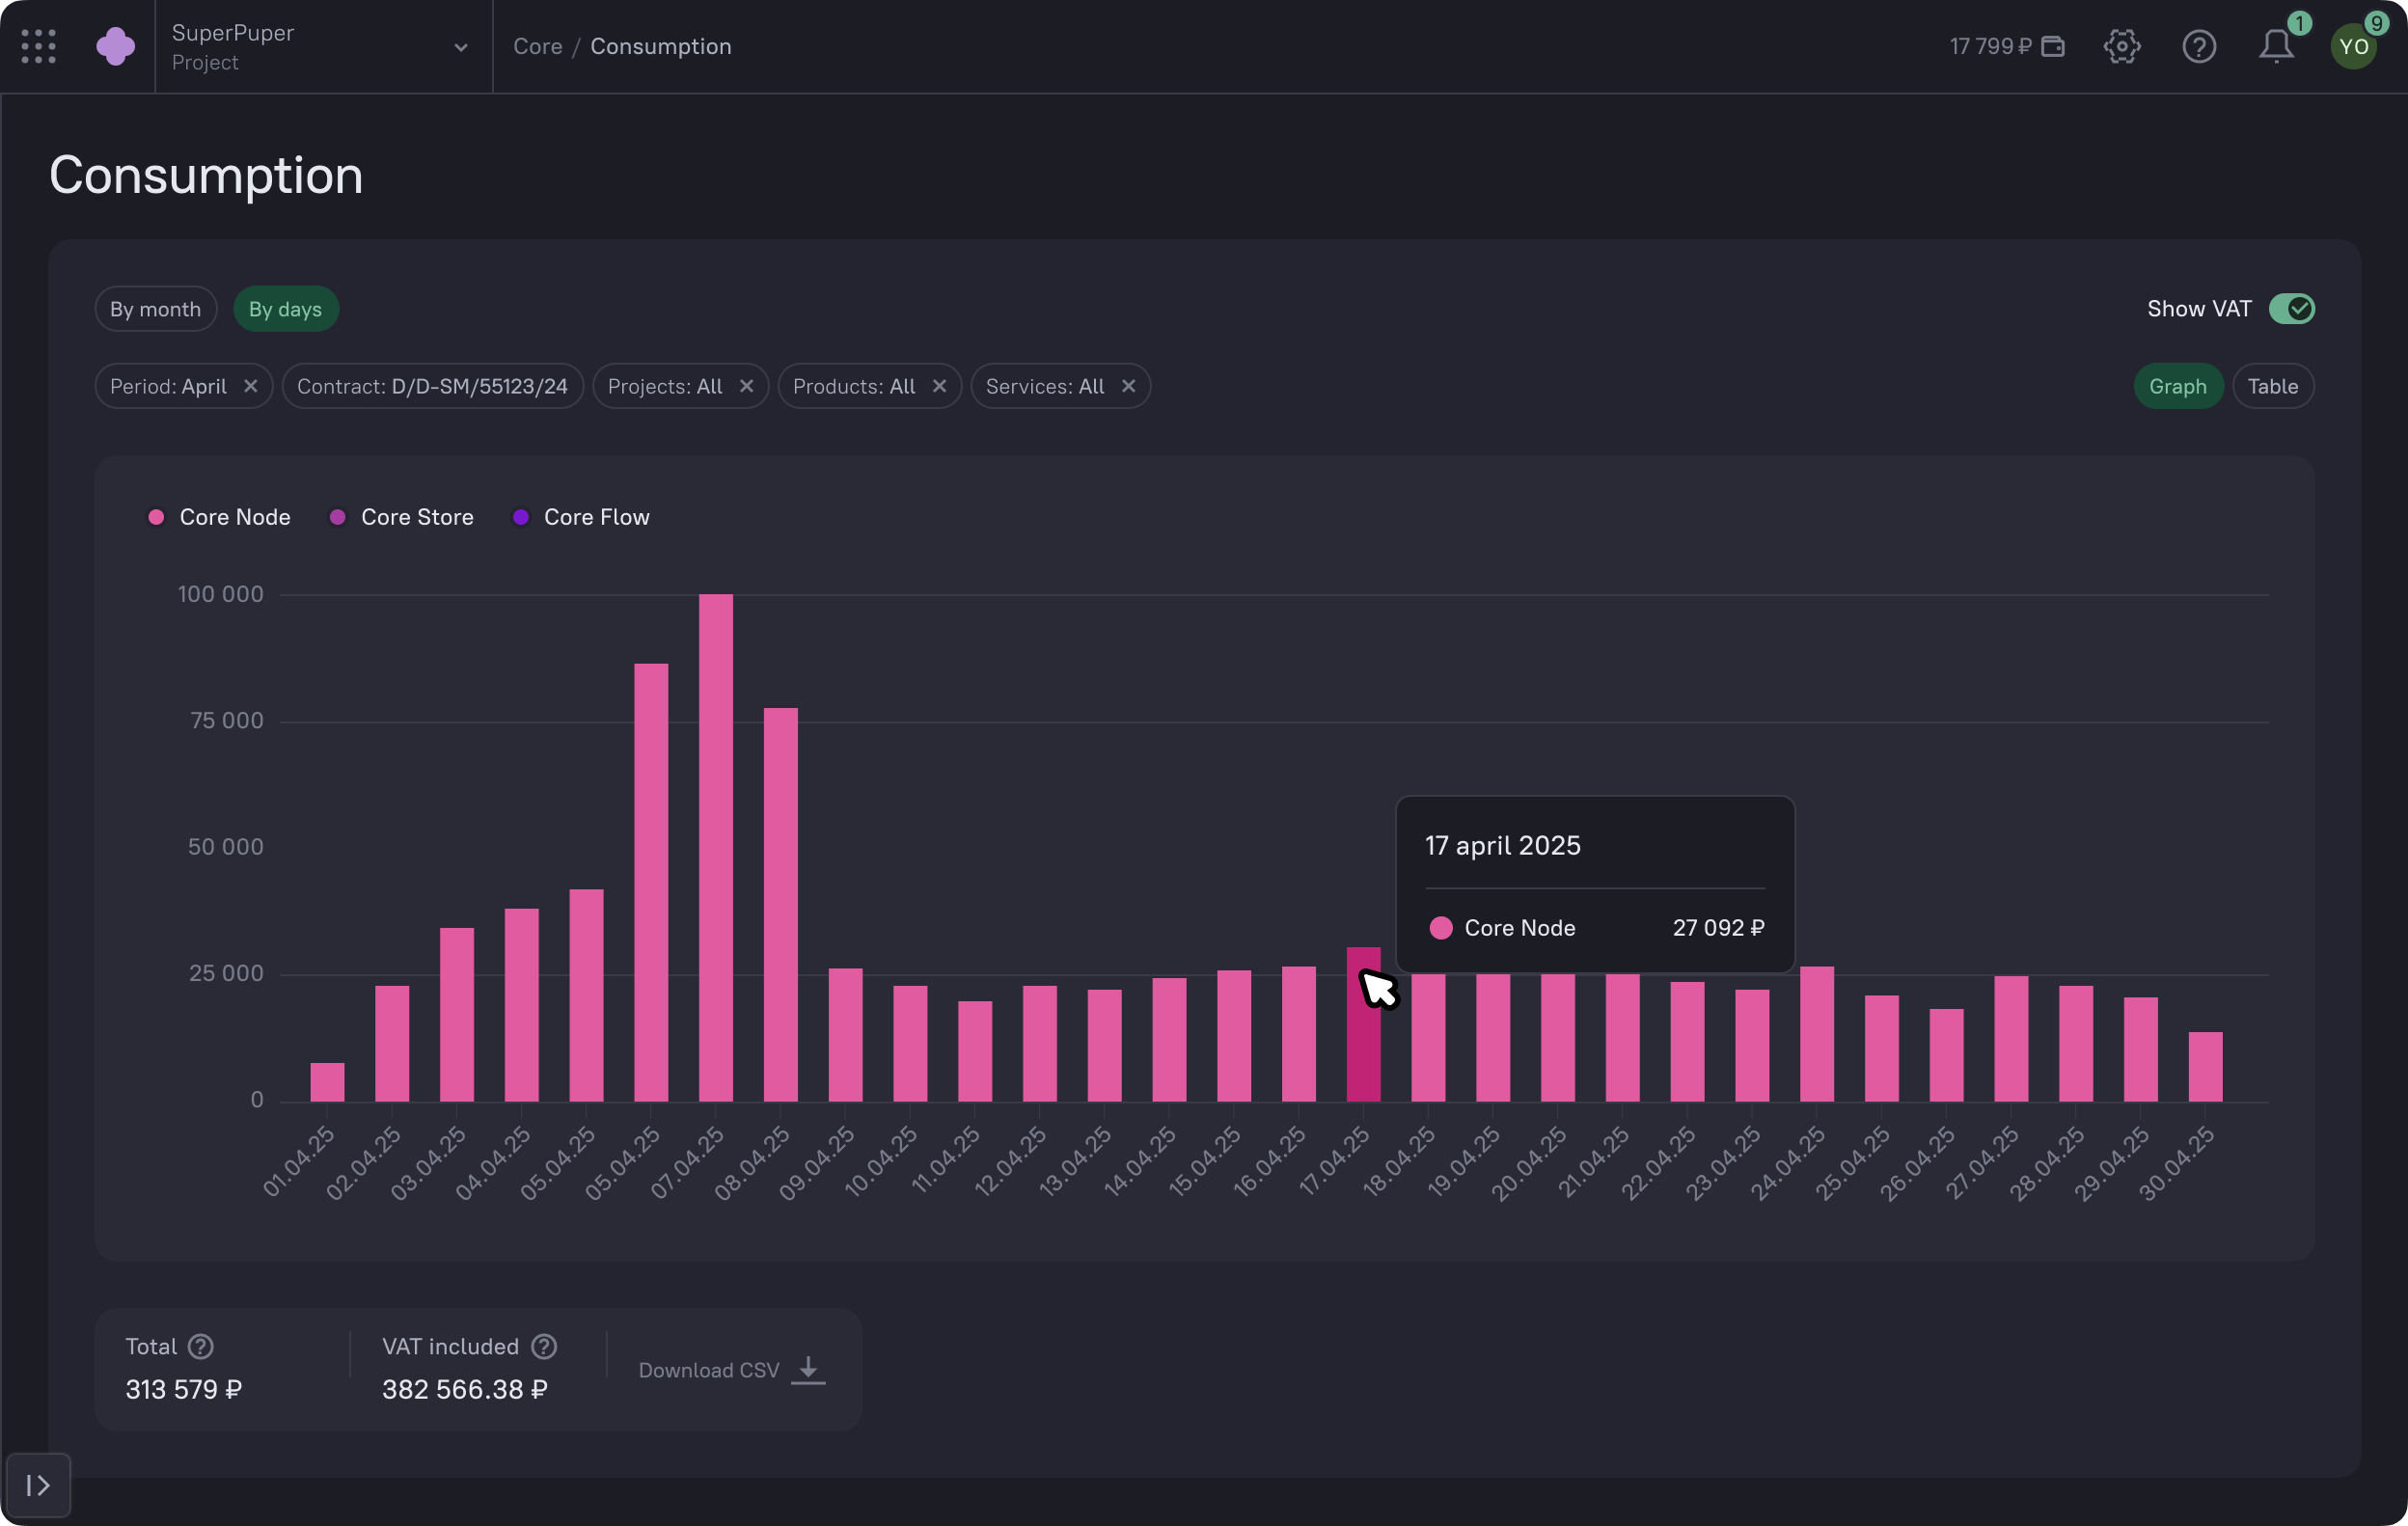Image resolution: width=2408 pixels, height=1526 pixels.
Task: Switch to By month view
Action: tap(155, 309)
